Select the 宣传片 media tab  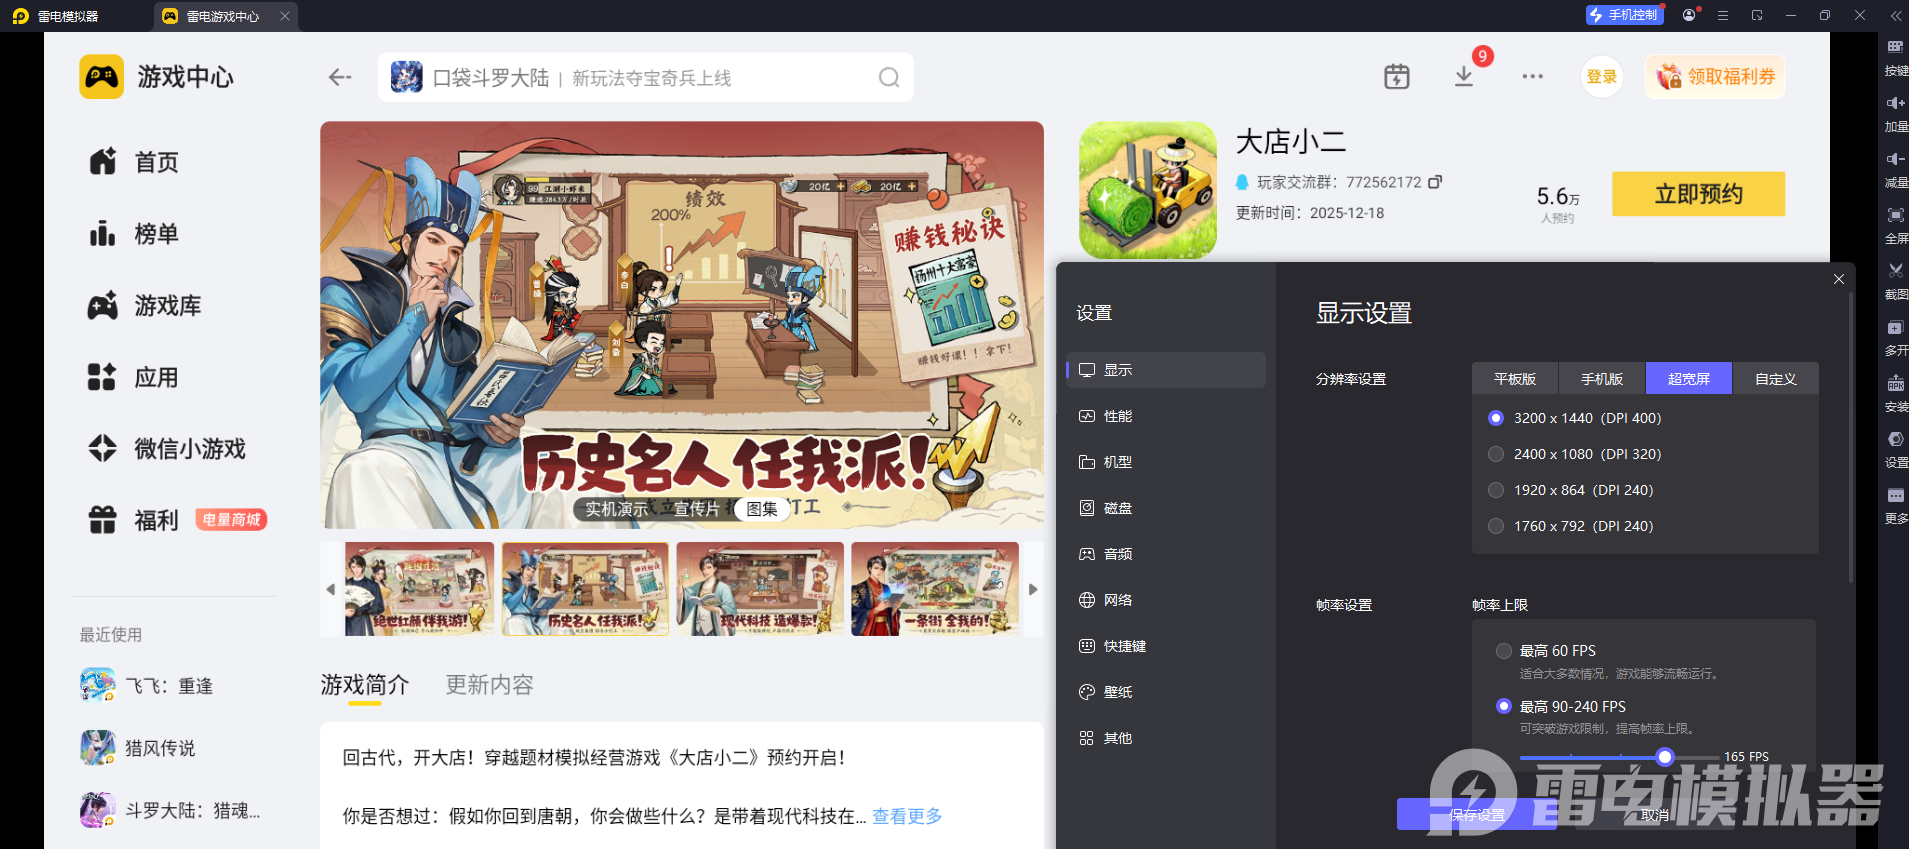697,509
